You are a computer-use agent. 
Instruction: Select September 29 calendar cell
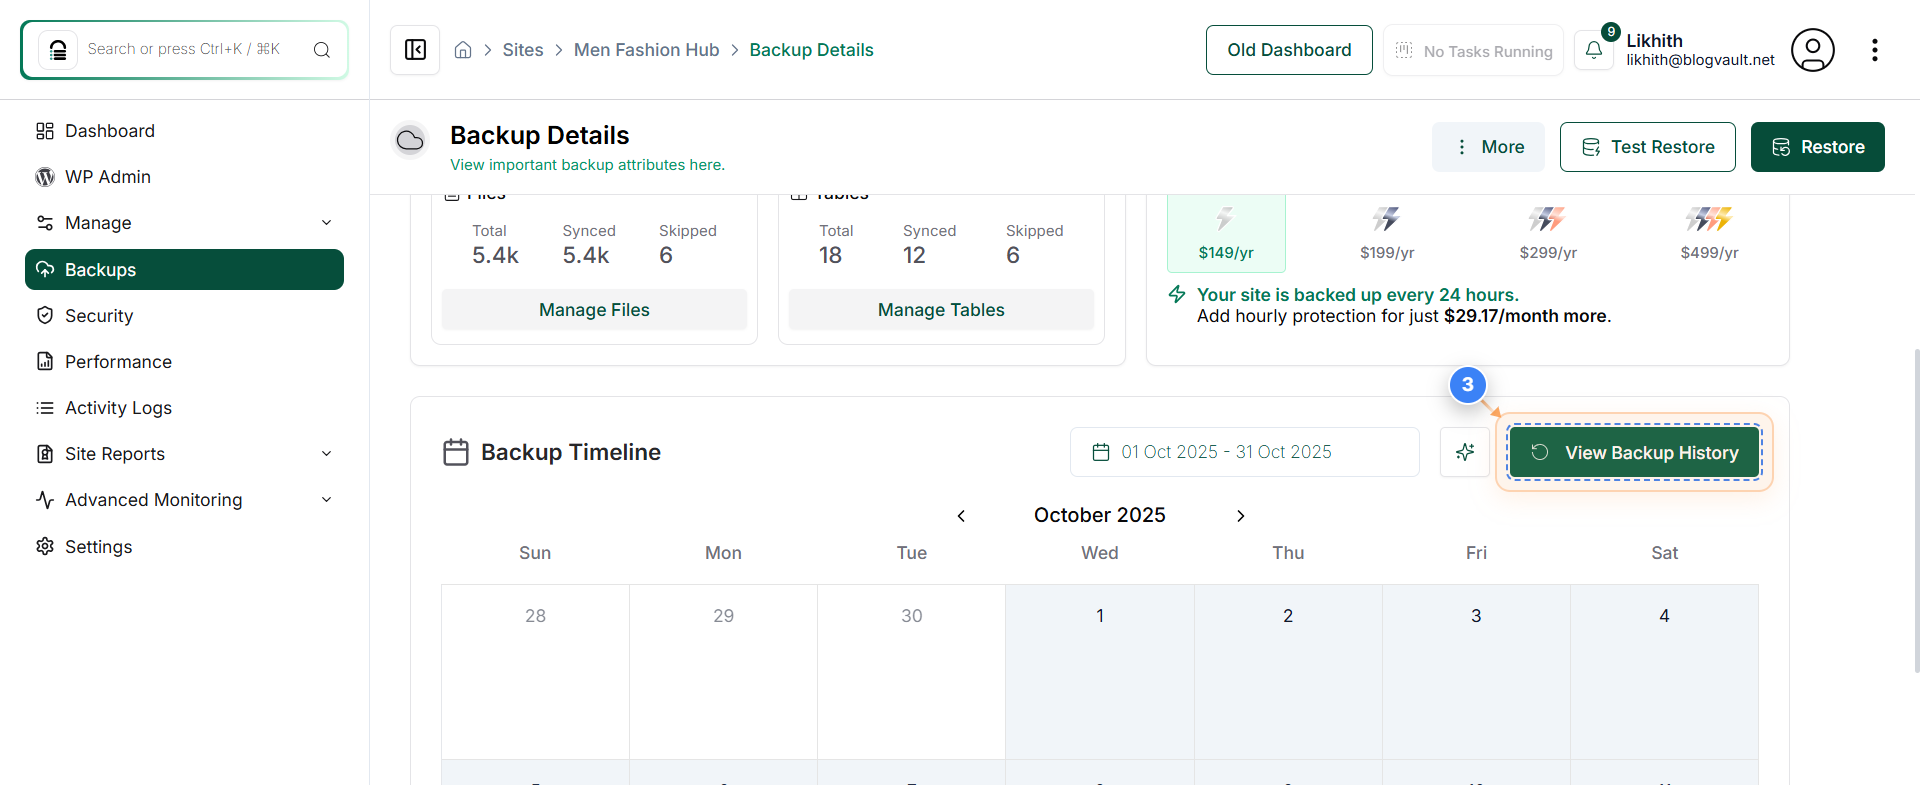(723, 672)
